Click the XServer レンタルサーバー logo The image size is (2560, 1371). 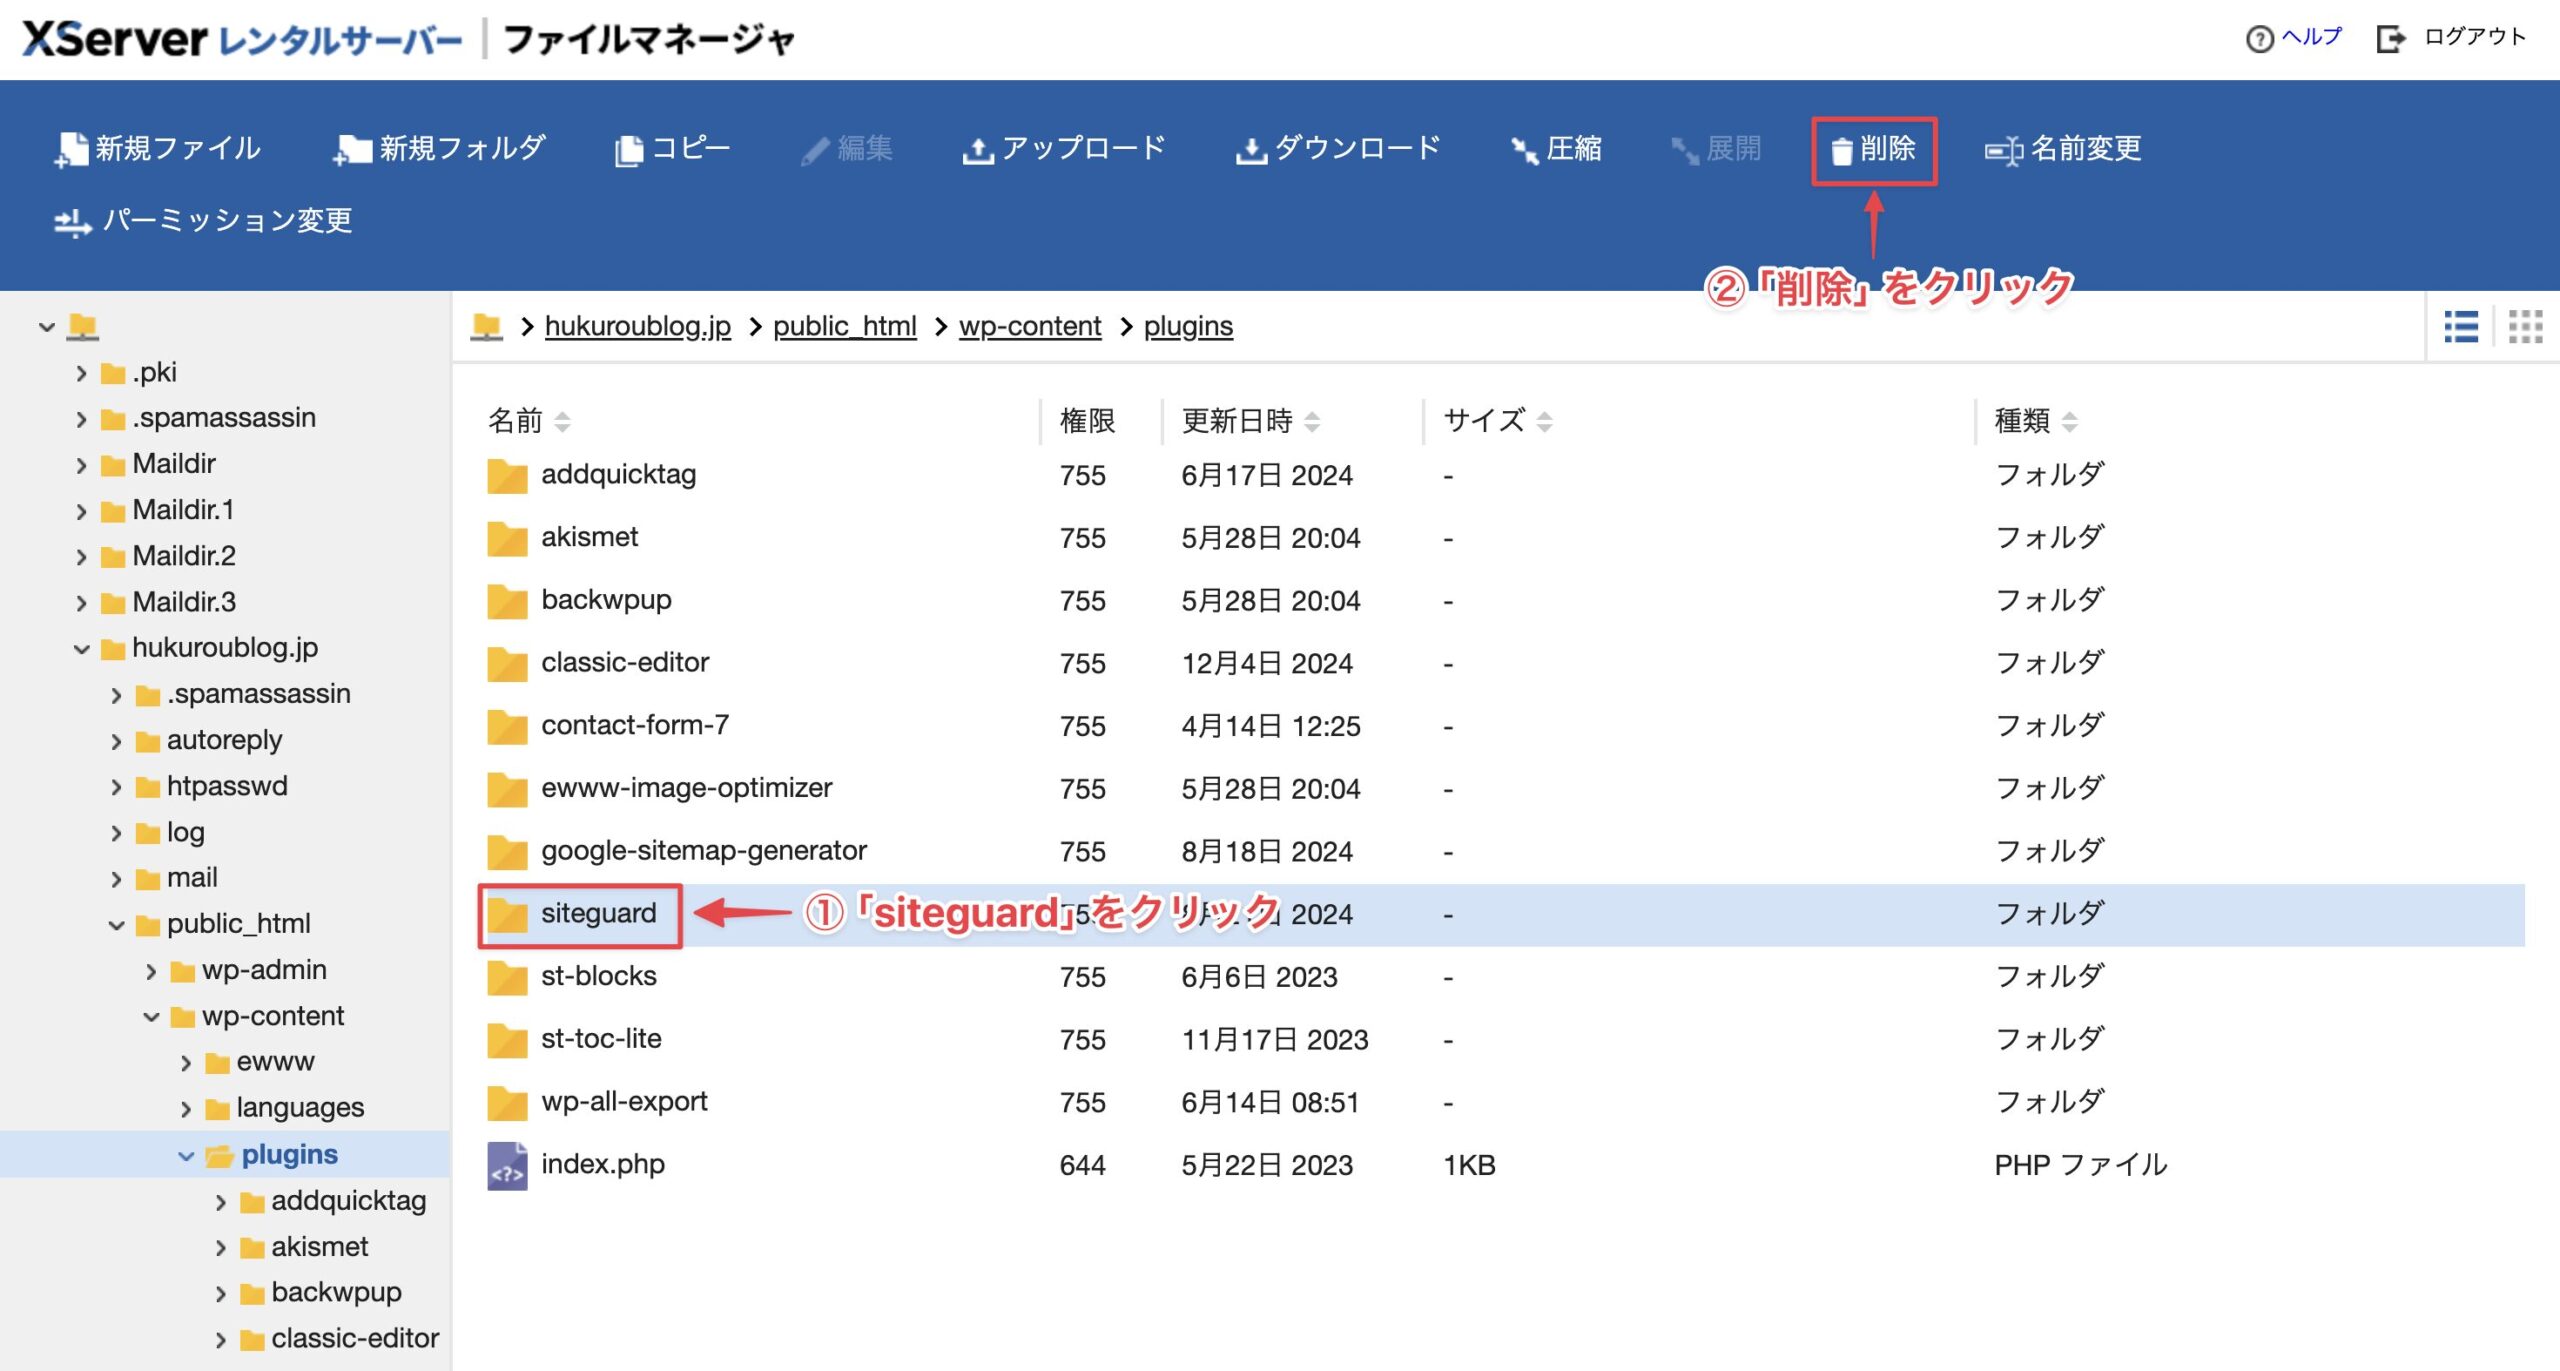pyautogui.click(x=242, y=40)
